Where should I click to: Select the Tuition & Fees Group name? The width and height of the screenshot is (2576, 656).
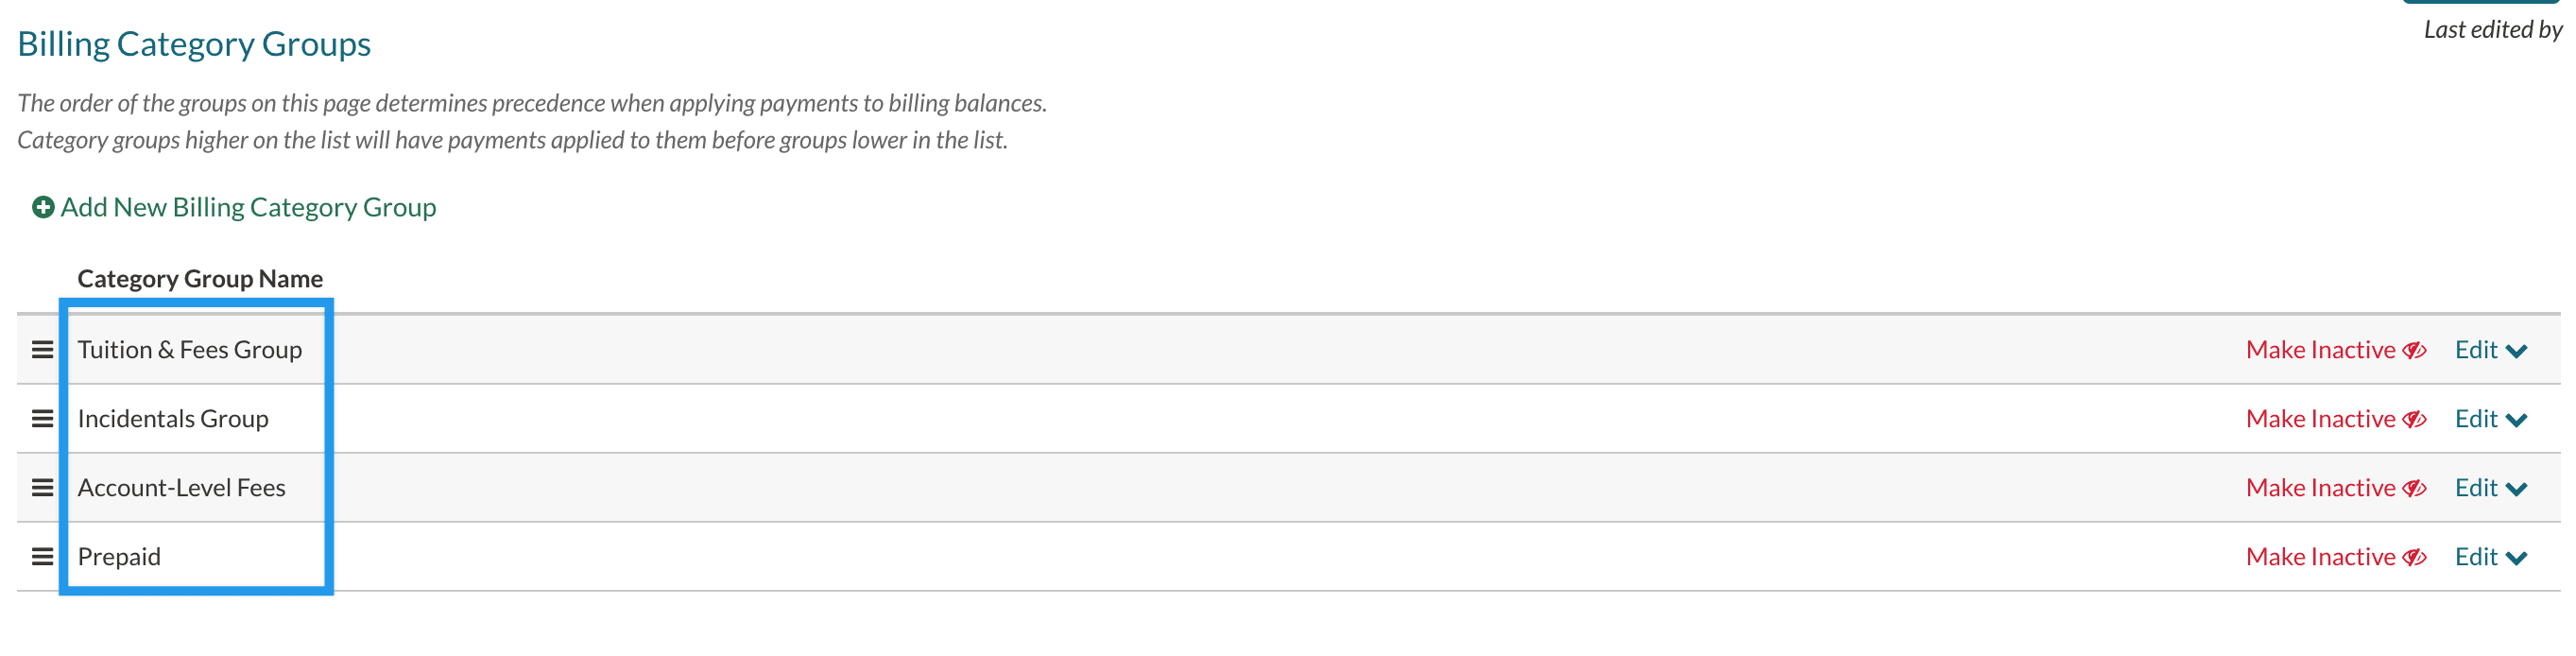[190, 350]
